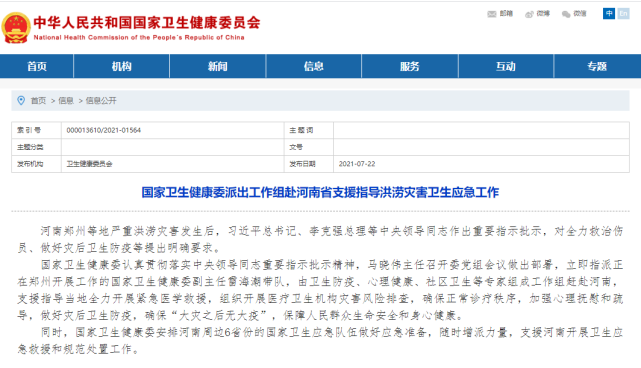This screenshot has width=641, height=368.
Task: Switch language to English En
Action: (623, 13)
